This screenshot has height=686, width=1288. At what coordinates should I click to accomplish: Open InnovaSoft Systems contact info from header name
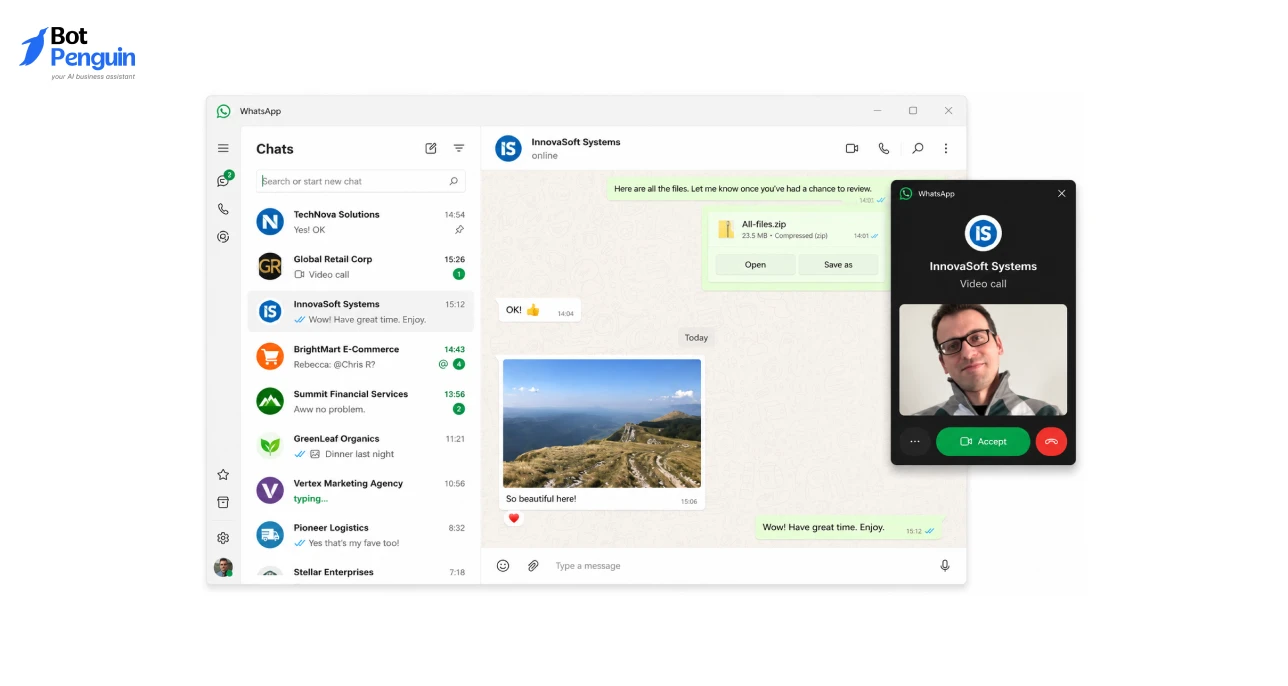576,142
